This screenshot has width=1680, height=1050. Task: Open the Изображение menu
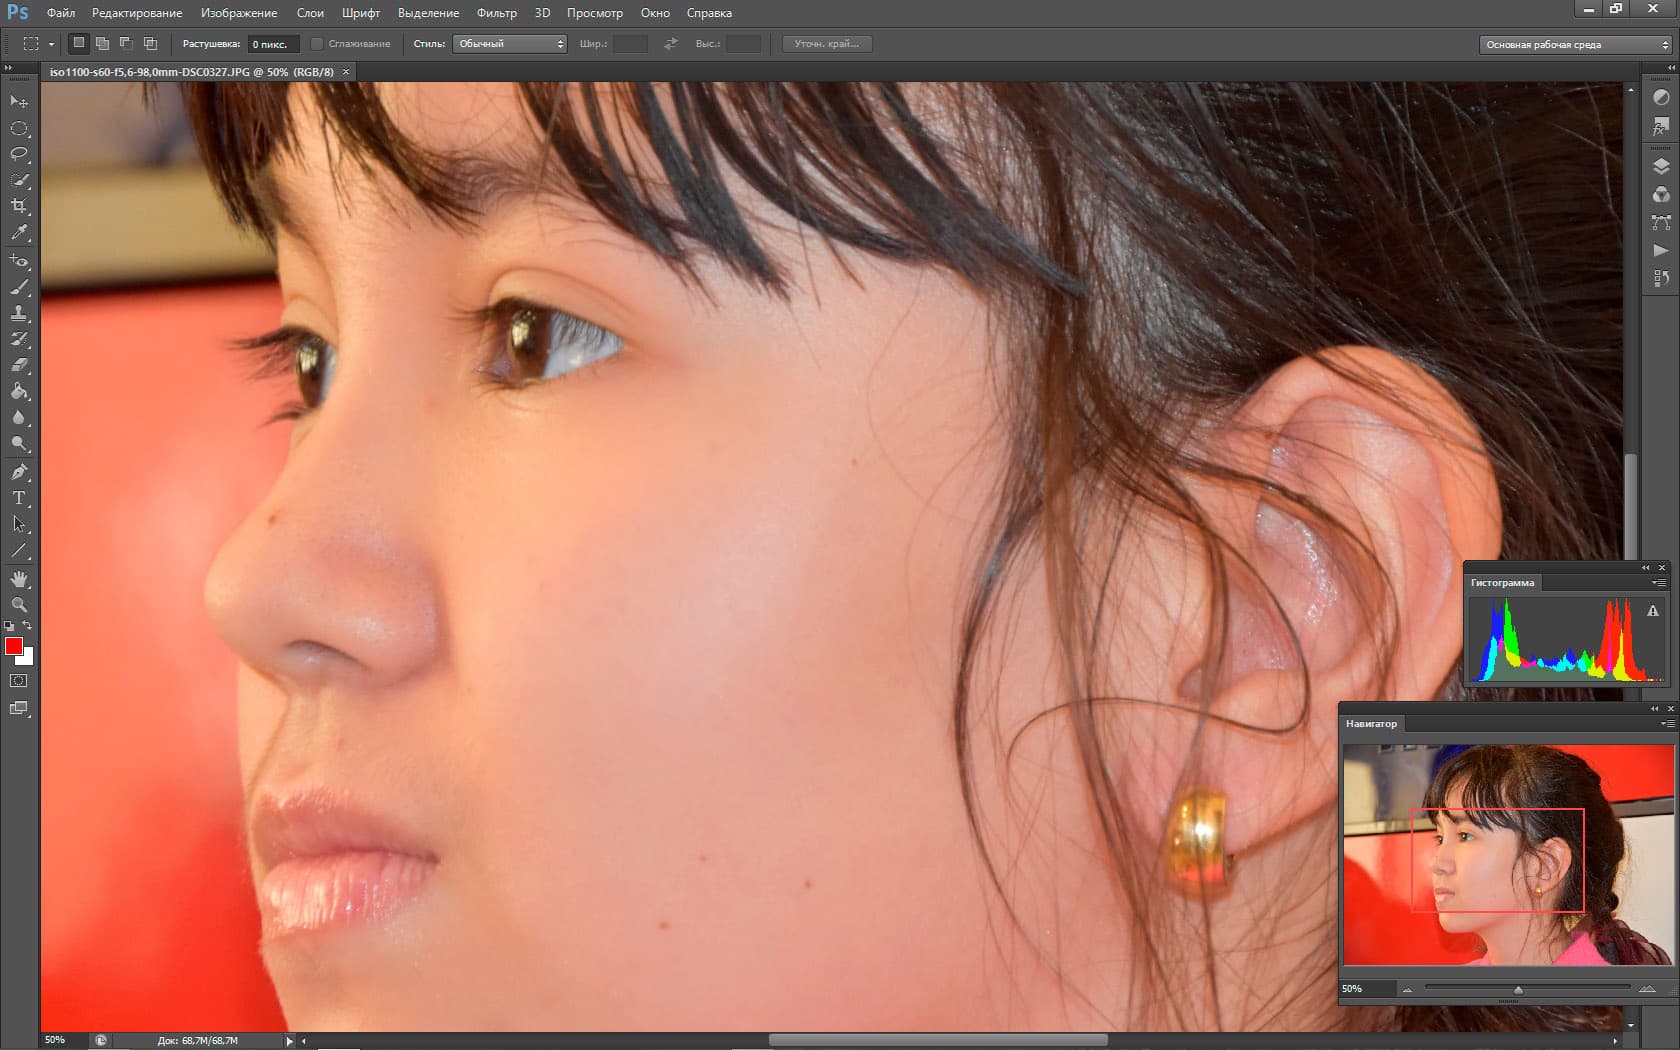tap(239, 13)
